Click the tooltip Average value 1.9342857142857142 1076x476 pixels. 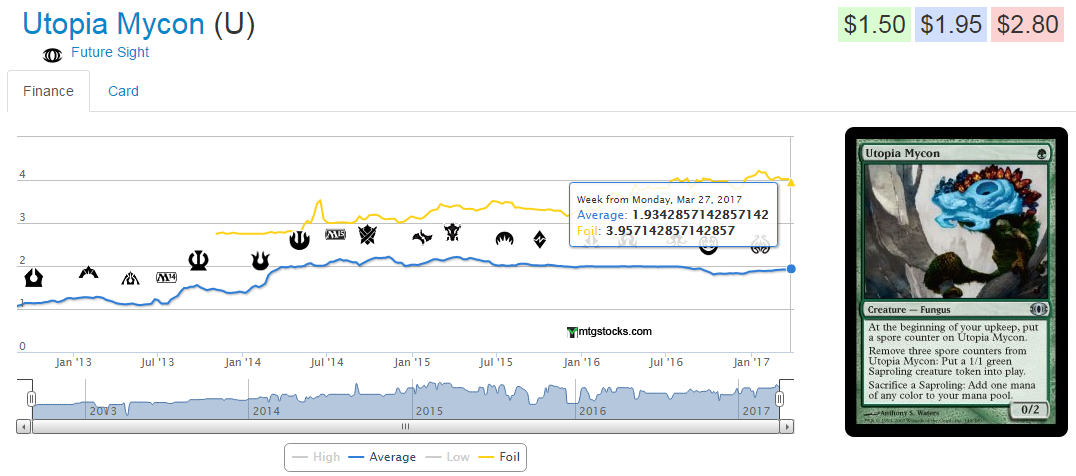(x=700, y=215)
